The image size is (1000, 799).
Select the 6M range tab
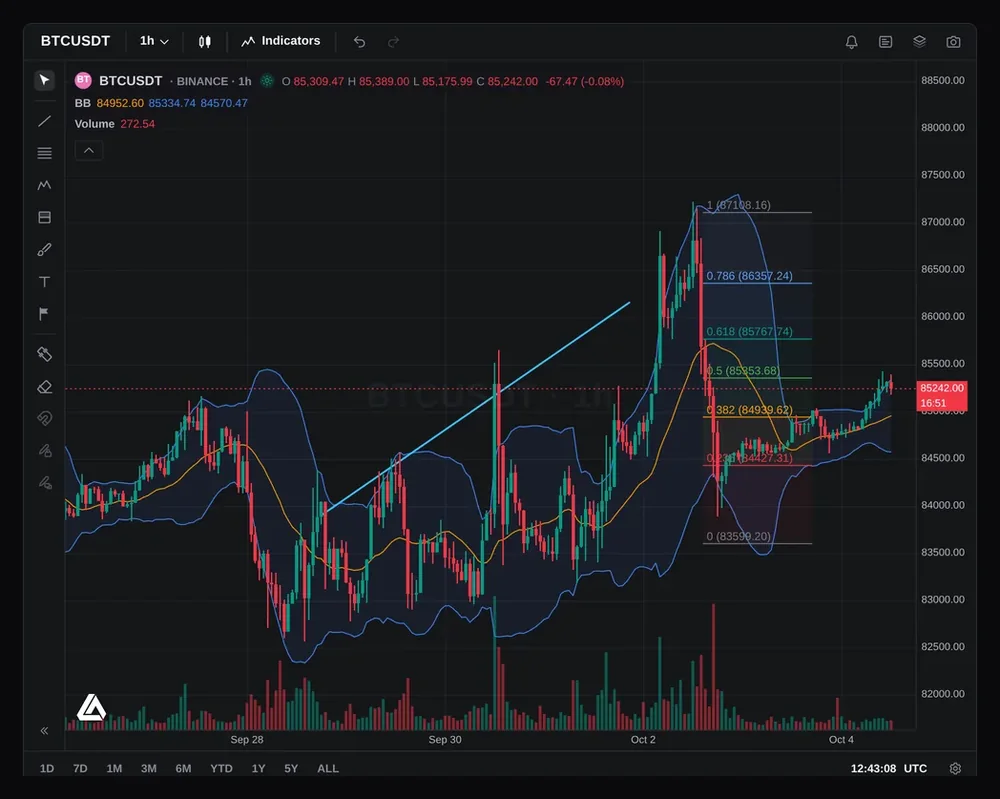[x=183, y=768]
